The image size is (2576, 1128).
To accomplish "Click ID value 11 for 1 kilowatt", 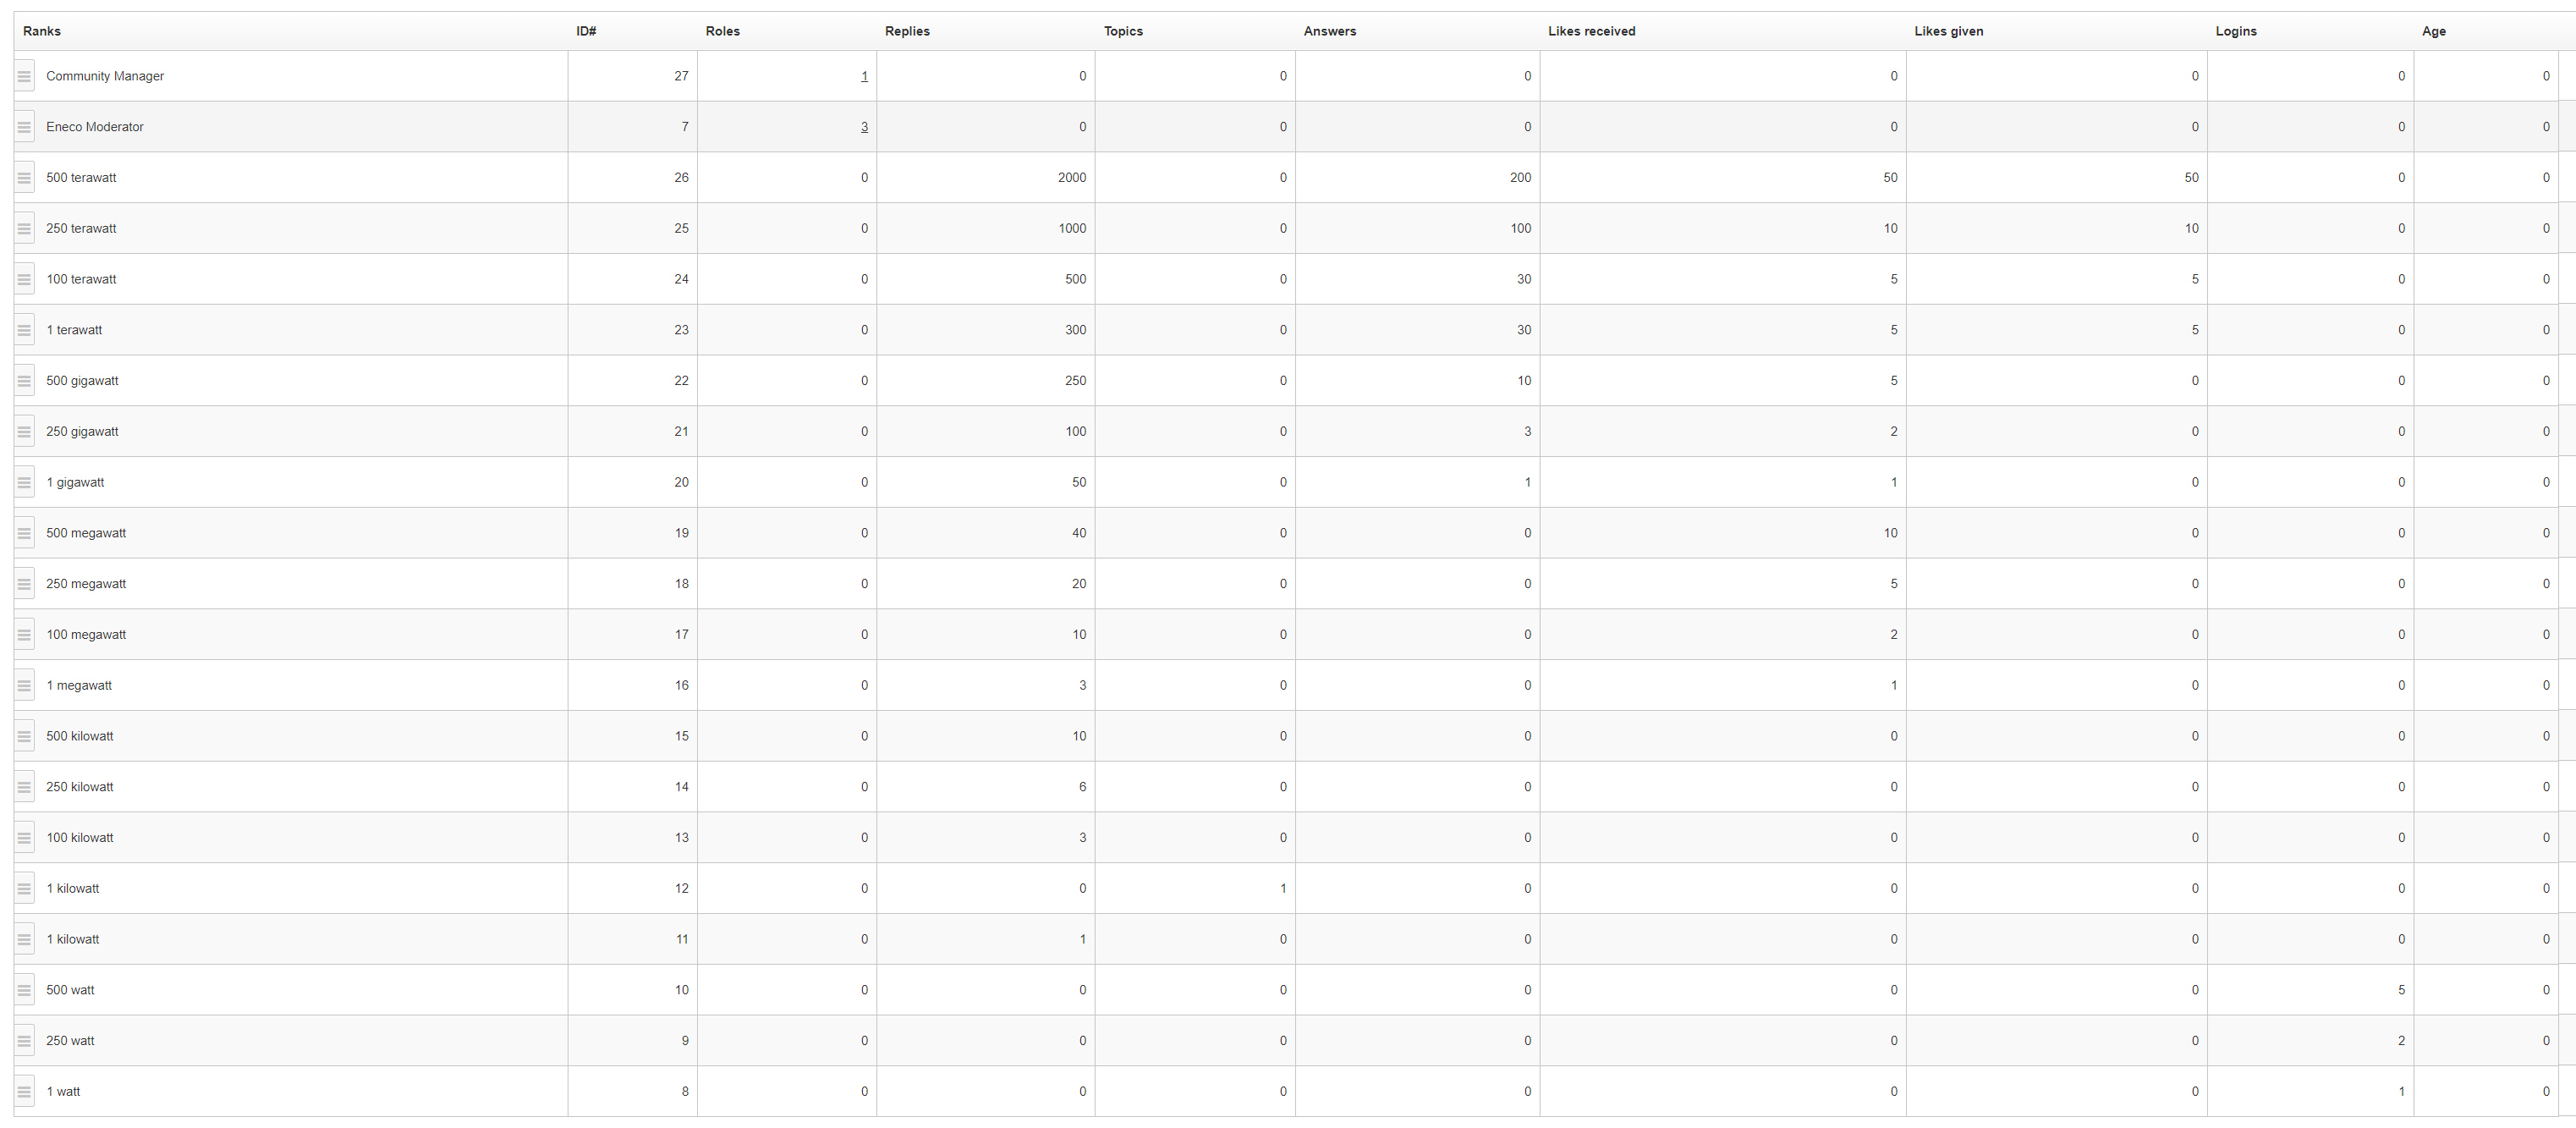I will pyautogui.click(x=682, y=940).
